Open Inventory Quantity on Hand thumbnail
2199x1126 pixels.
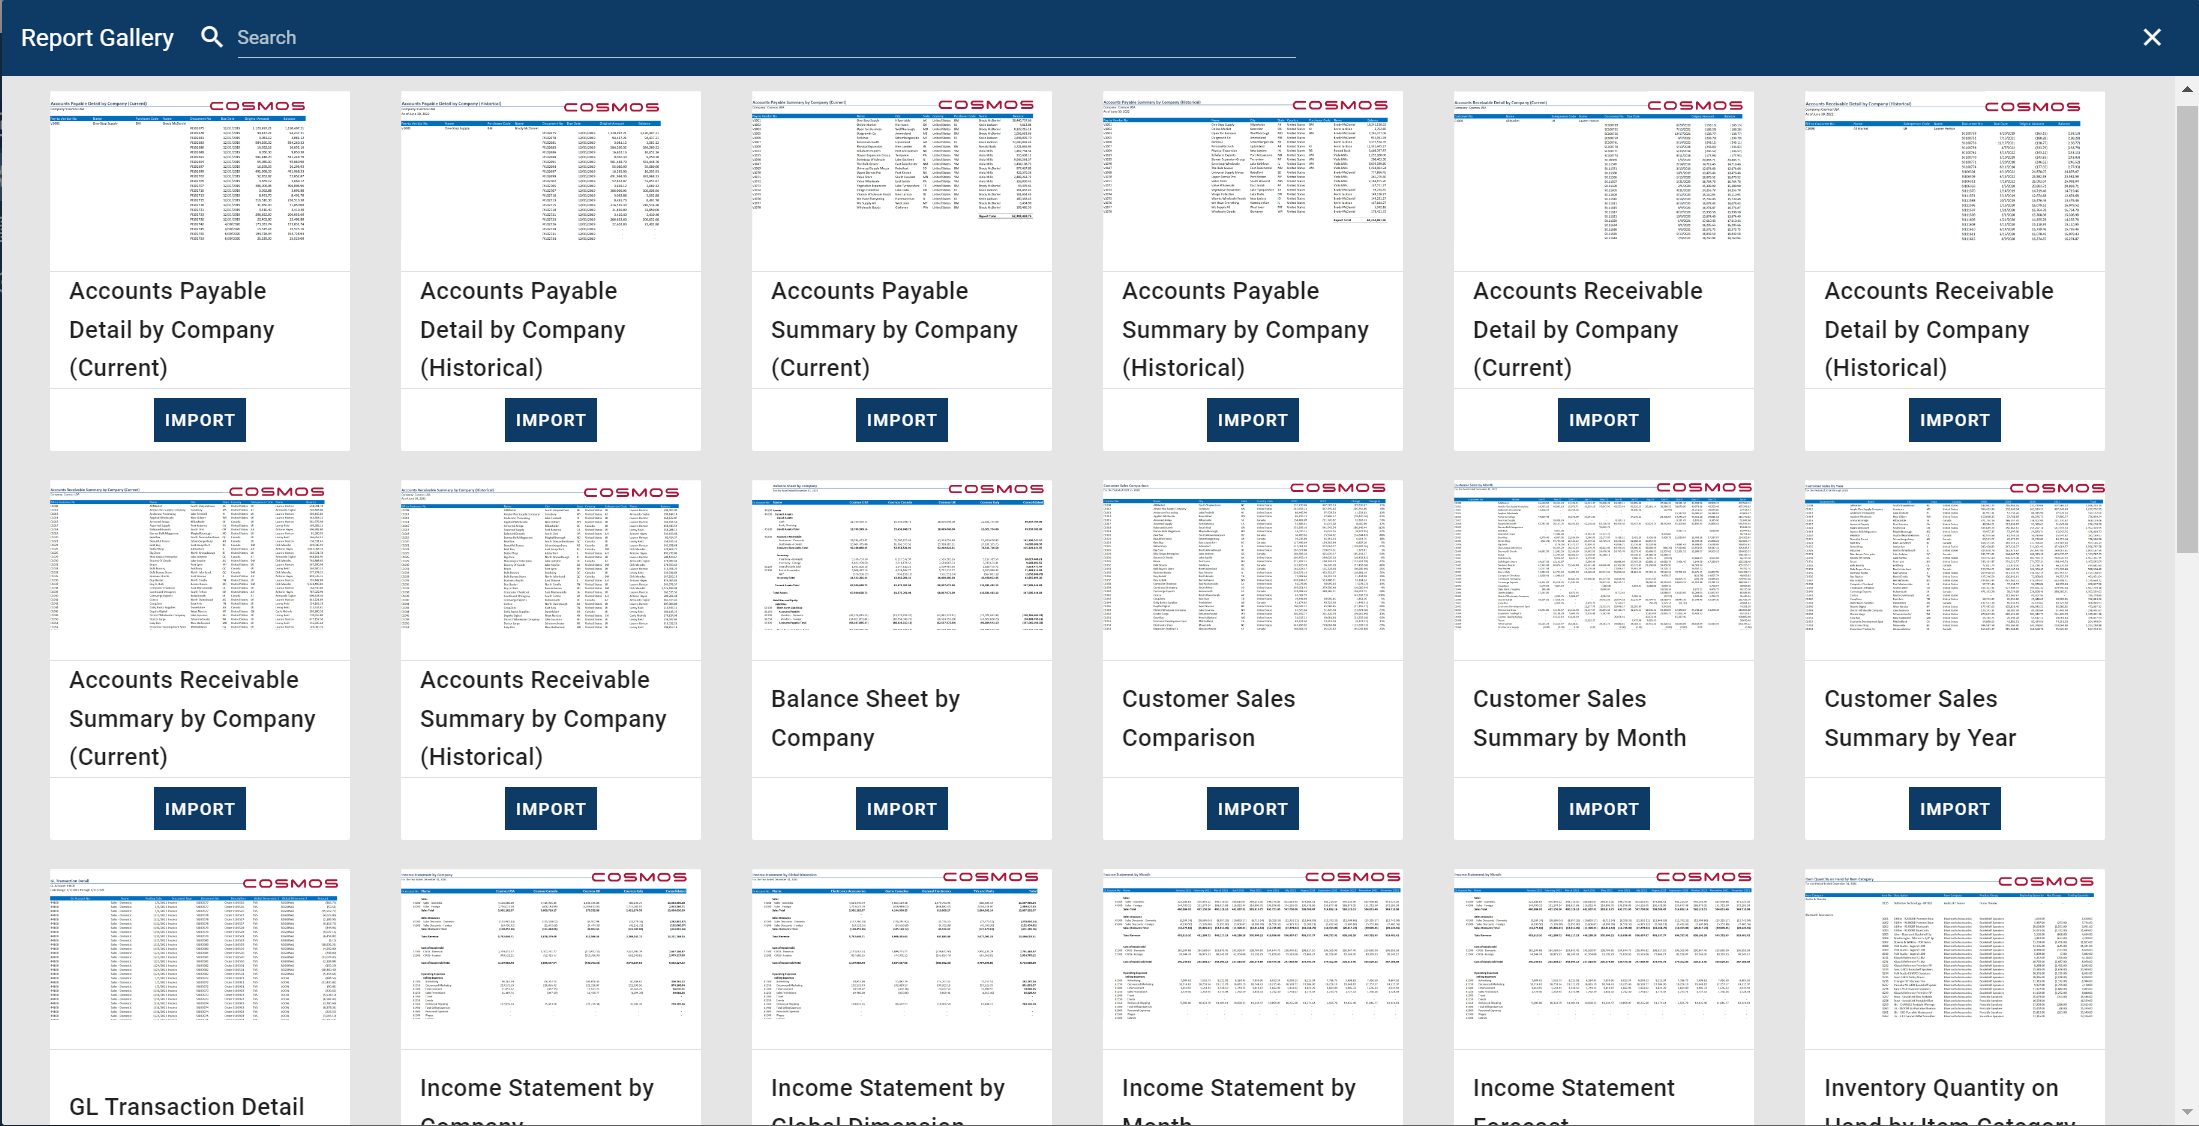coord(1955,959)
